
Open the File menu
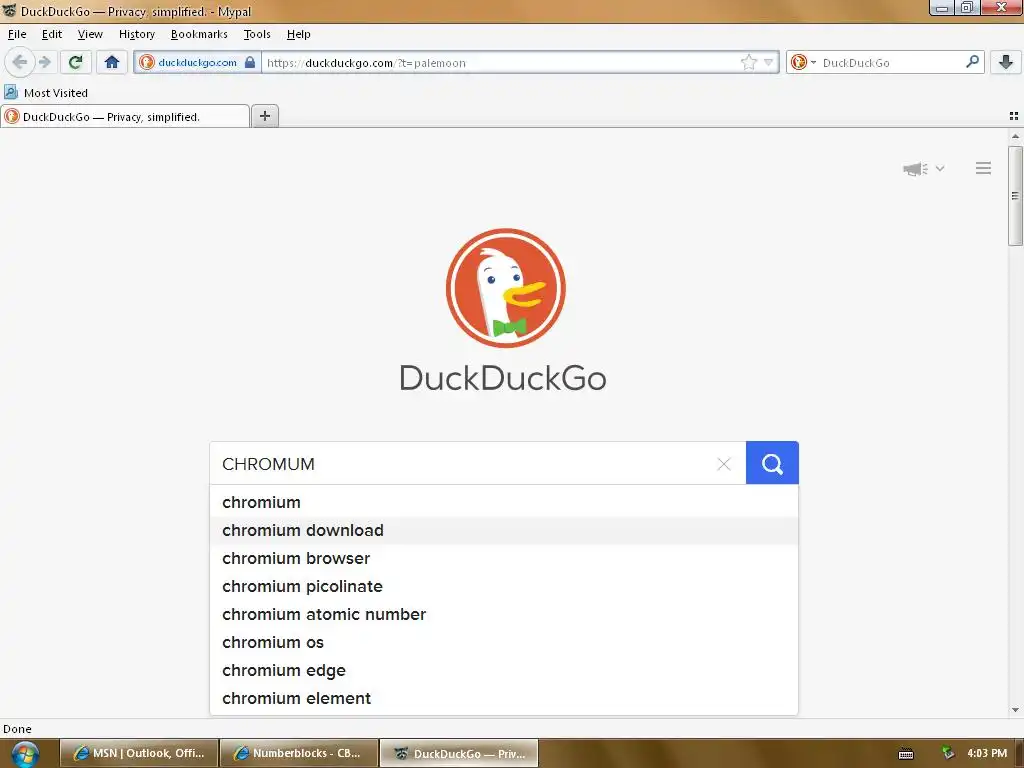tap(17, 34)
